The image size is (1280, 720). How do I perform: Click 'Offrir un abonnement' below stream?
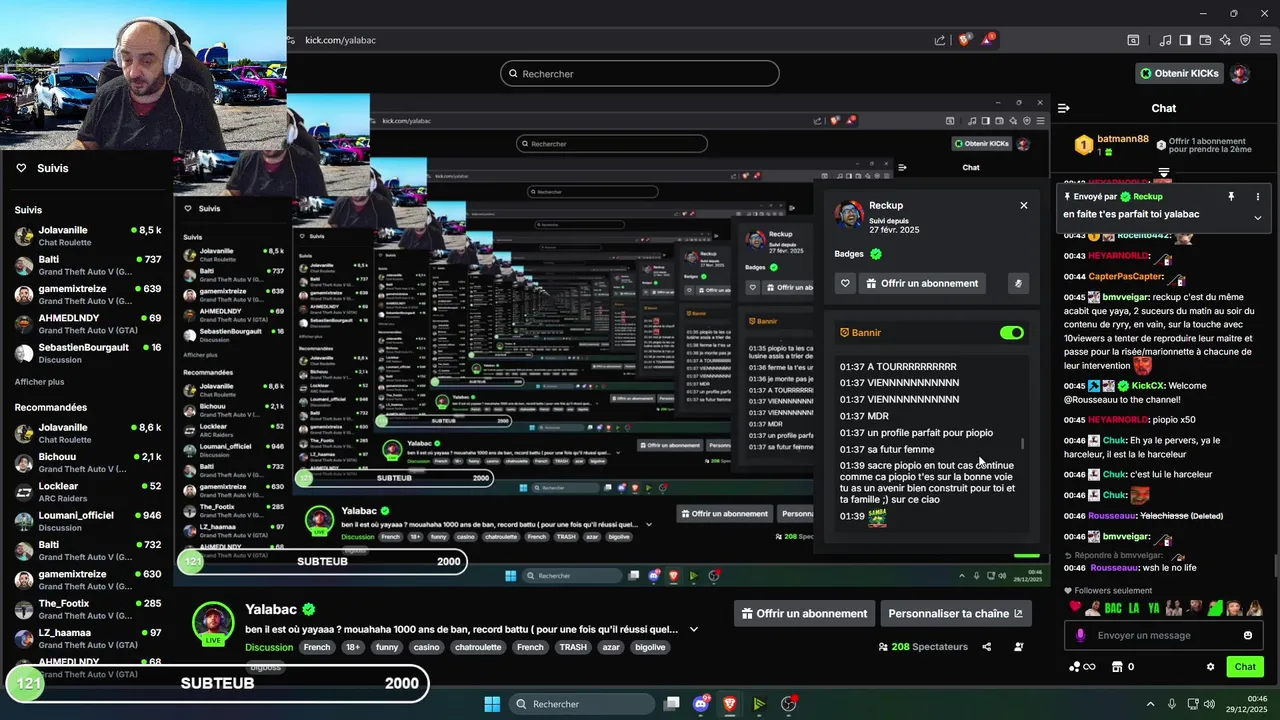click(x=802, y=613)
